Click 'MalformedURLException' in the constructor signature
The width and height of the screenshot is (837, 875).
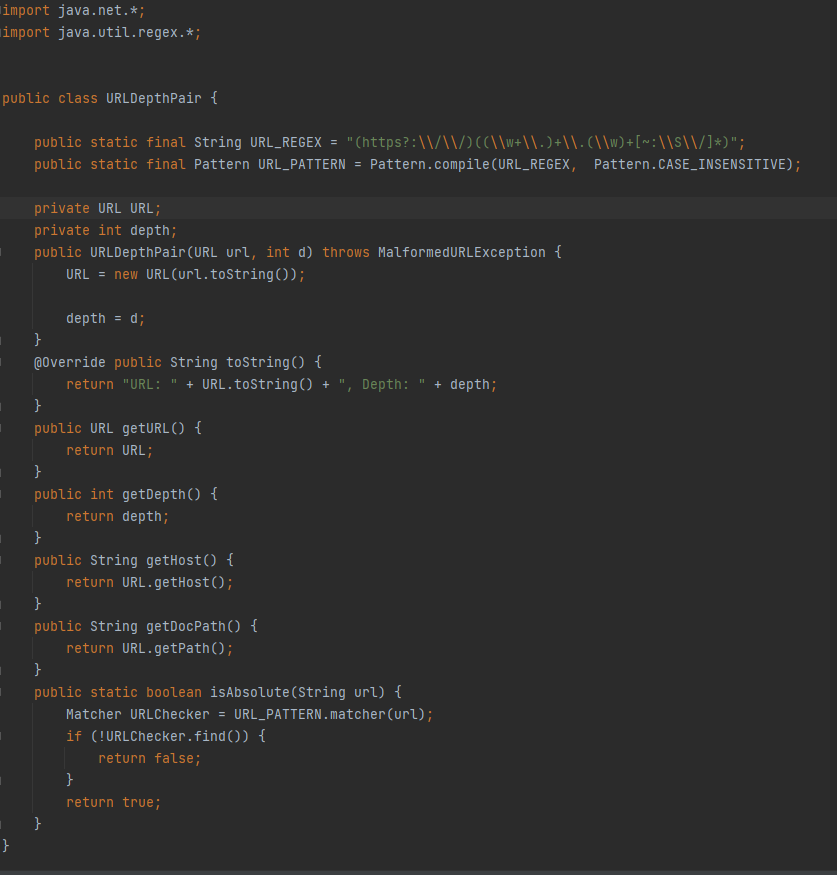(x=461, y=252)
